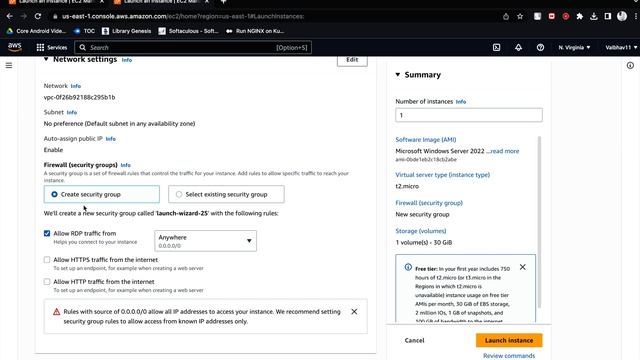Open the info panel icon at right edge
The height and width of the screenshot is (360, 640).
pyautogui.click(x=630, y=65)
